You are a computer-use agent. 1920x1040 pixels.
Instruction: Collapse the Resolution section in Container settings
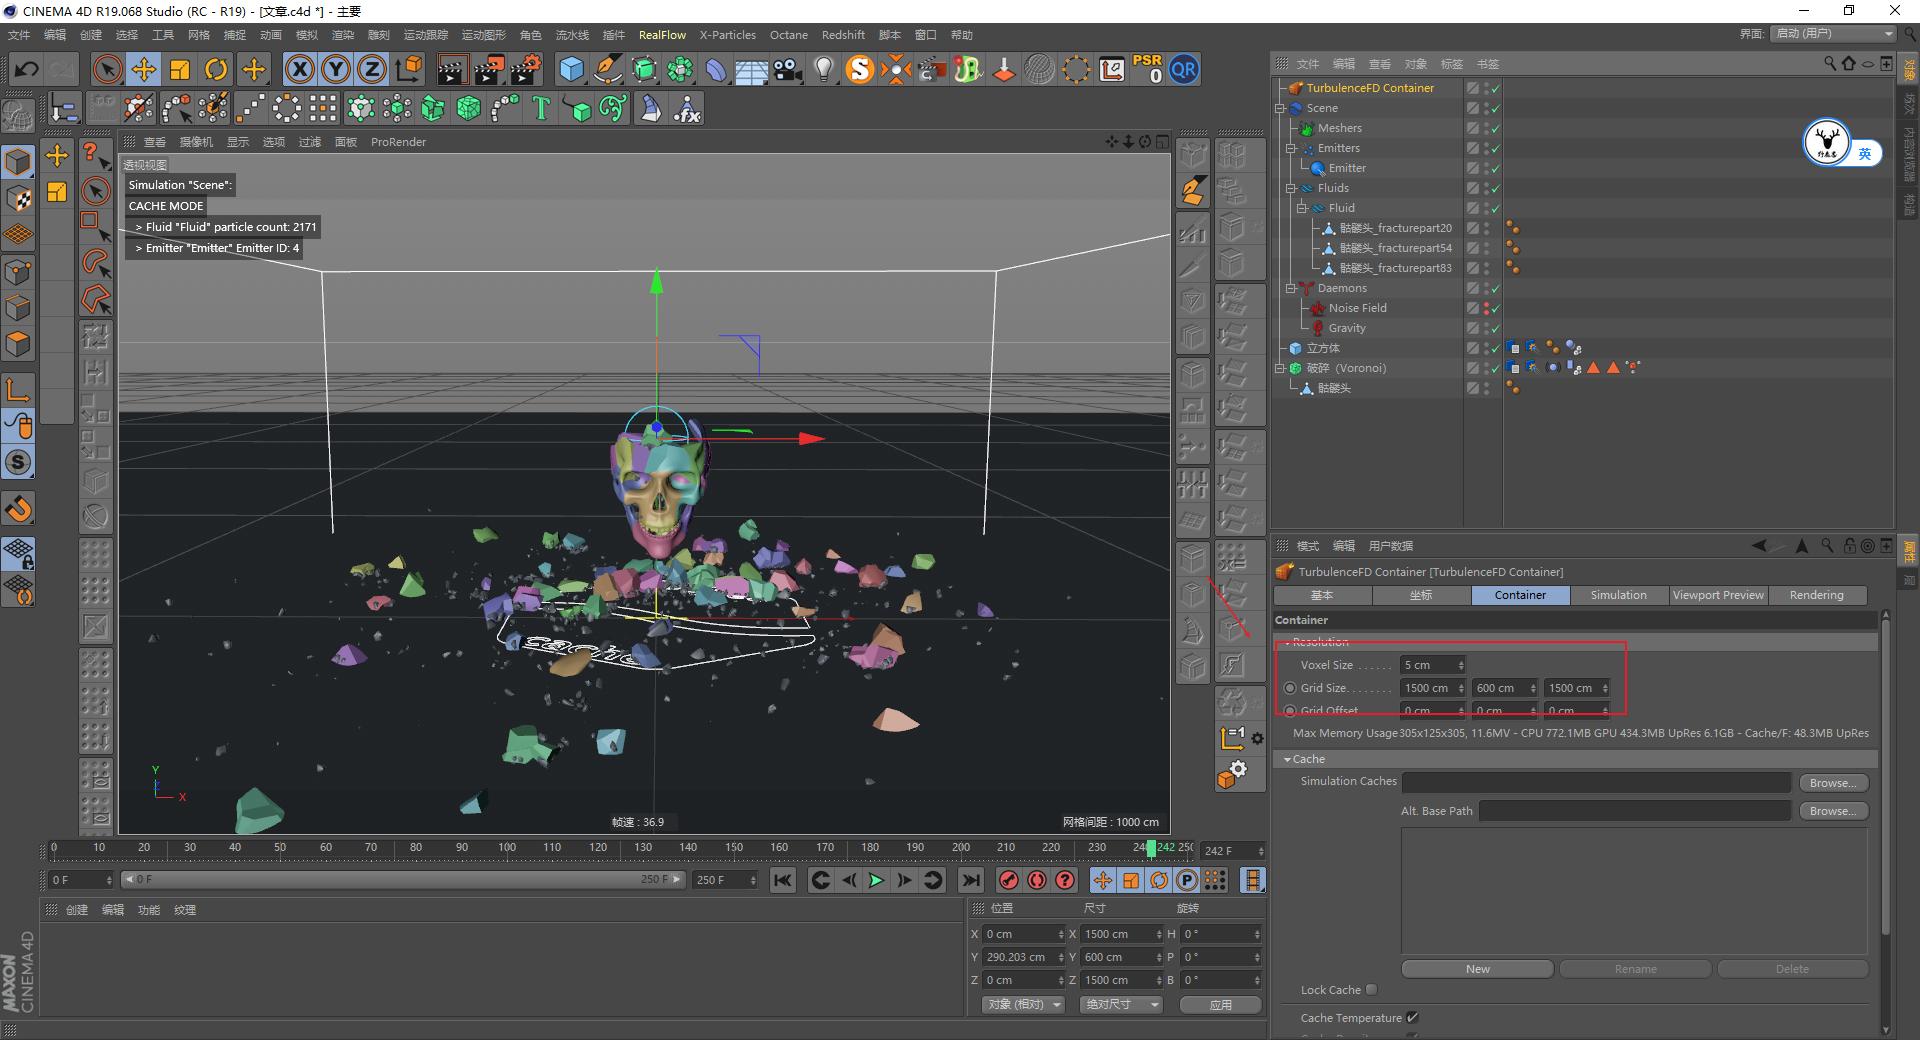click(x=1289, y=642)
